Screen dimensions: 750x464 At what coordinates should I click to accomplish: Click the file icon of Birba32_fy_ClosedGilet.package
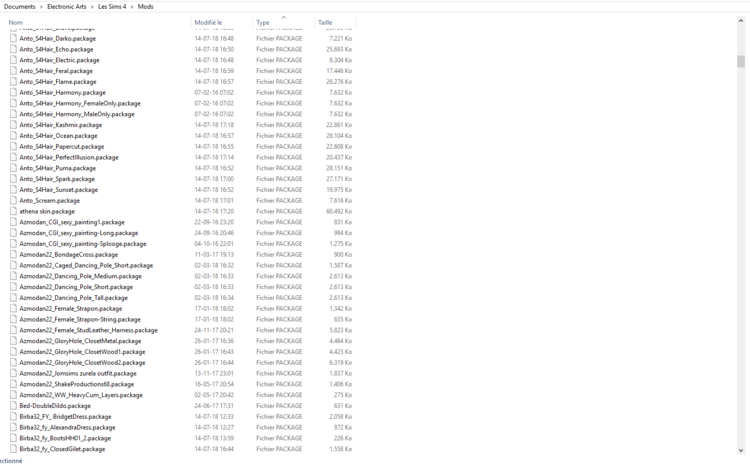tap(13, 449)
